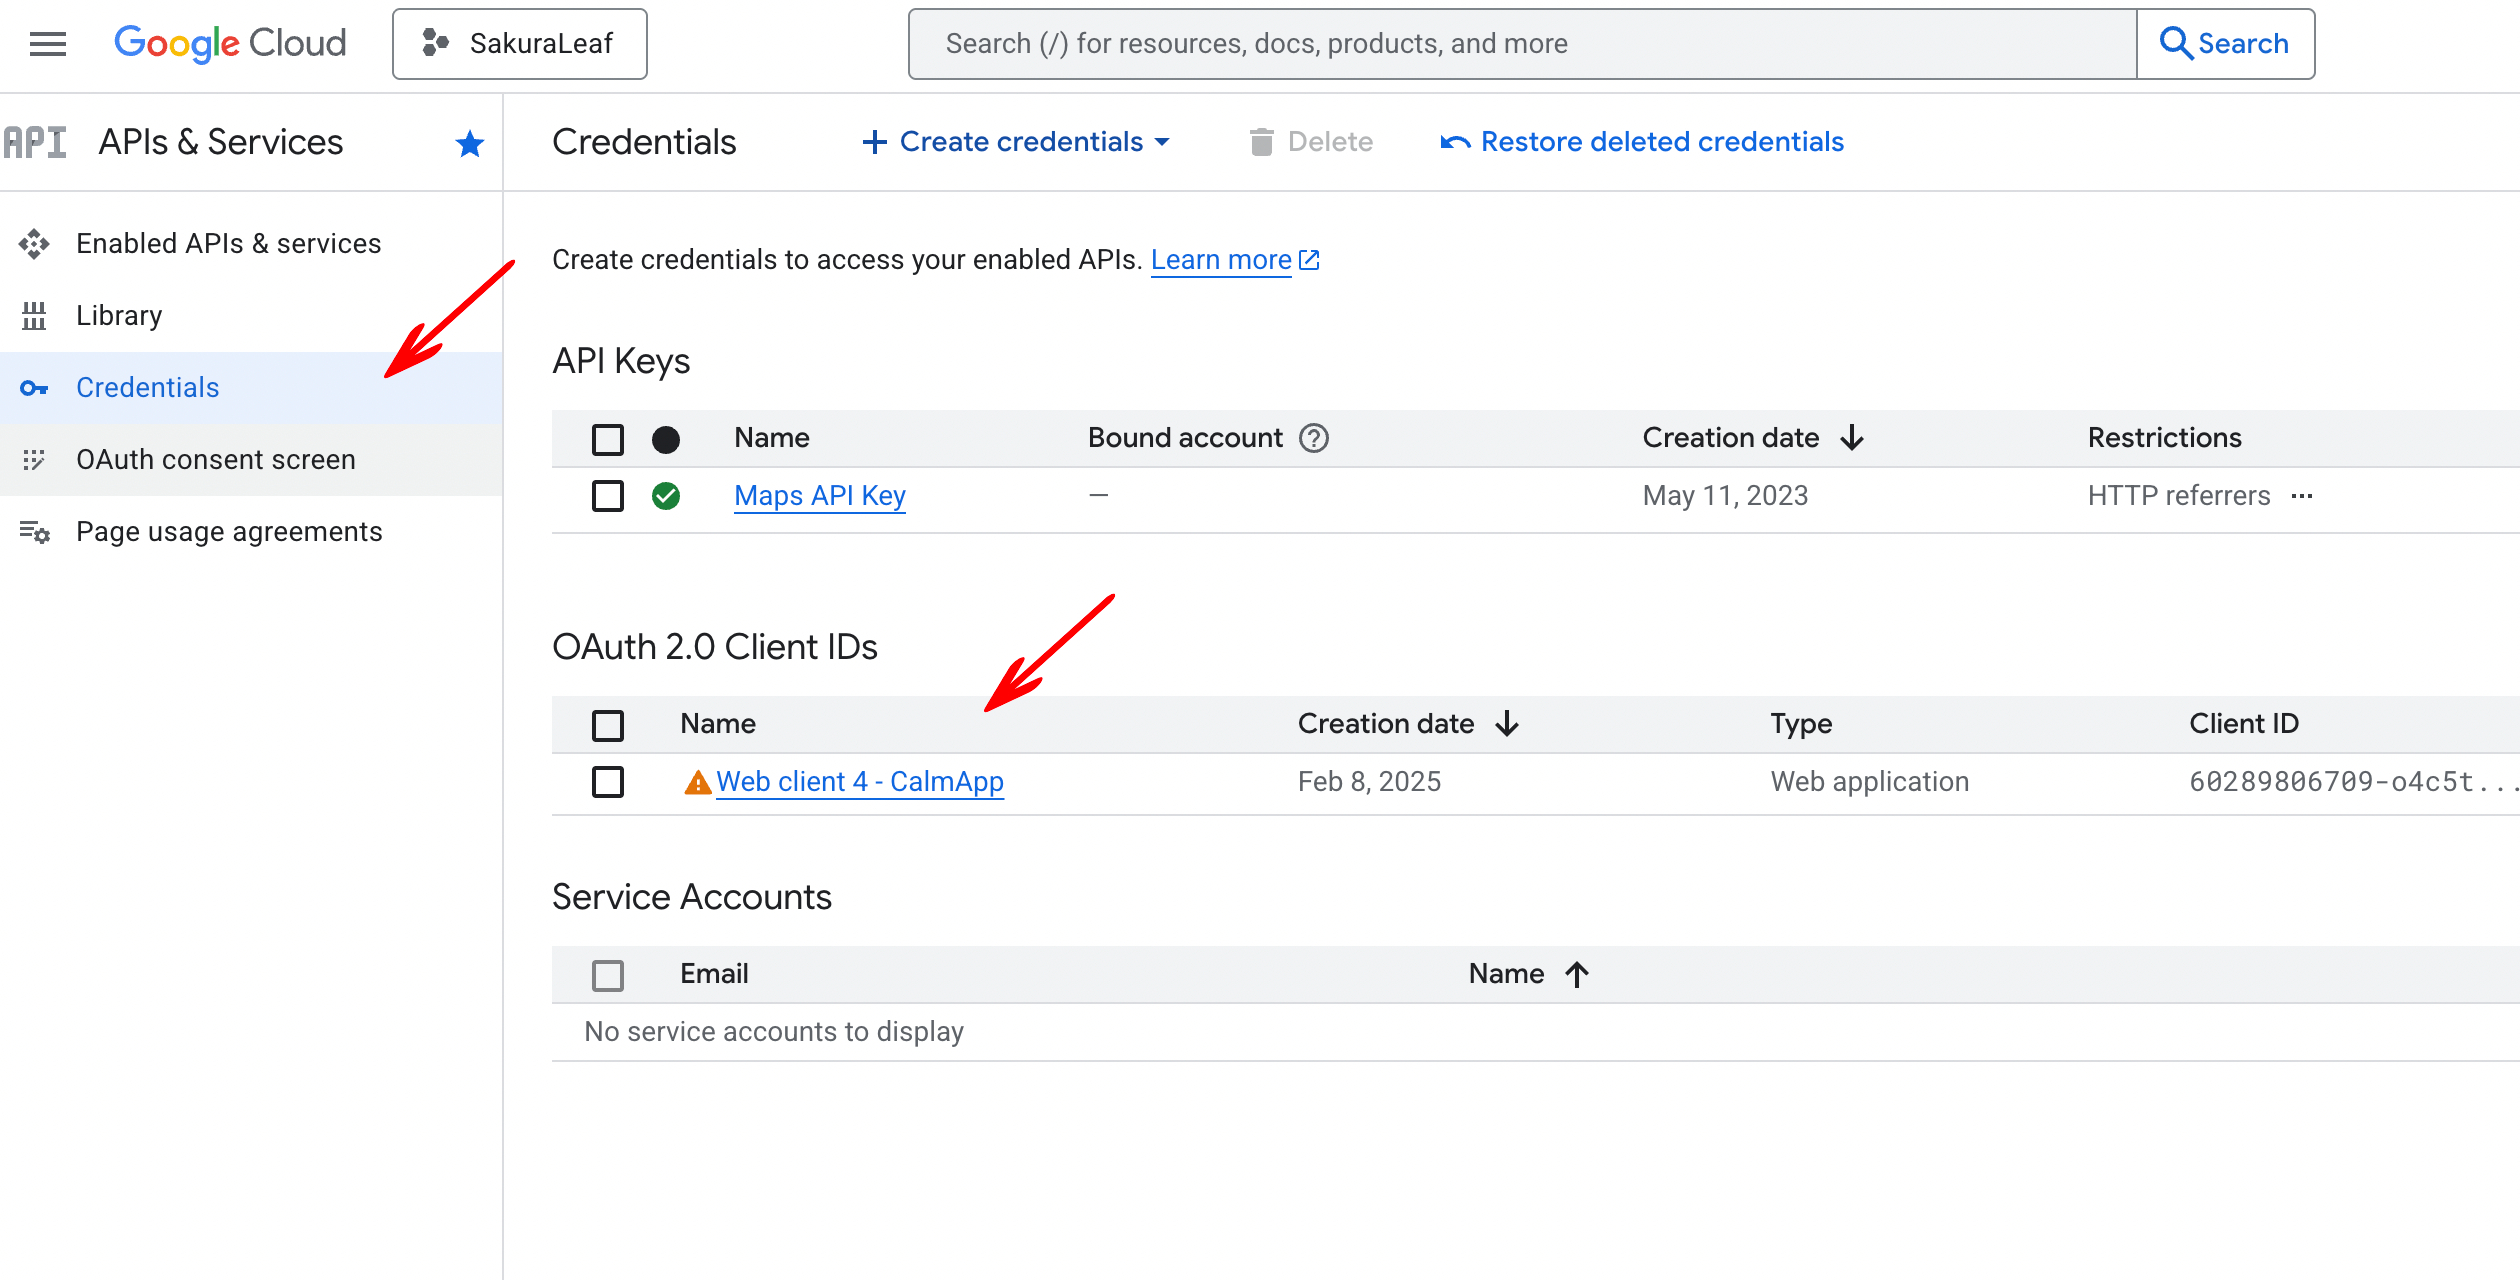Click the Library grid icon
The width and height of the screenshot is (2520, 1280).
[34, 315]
